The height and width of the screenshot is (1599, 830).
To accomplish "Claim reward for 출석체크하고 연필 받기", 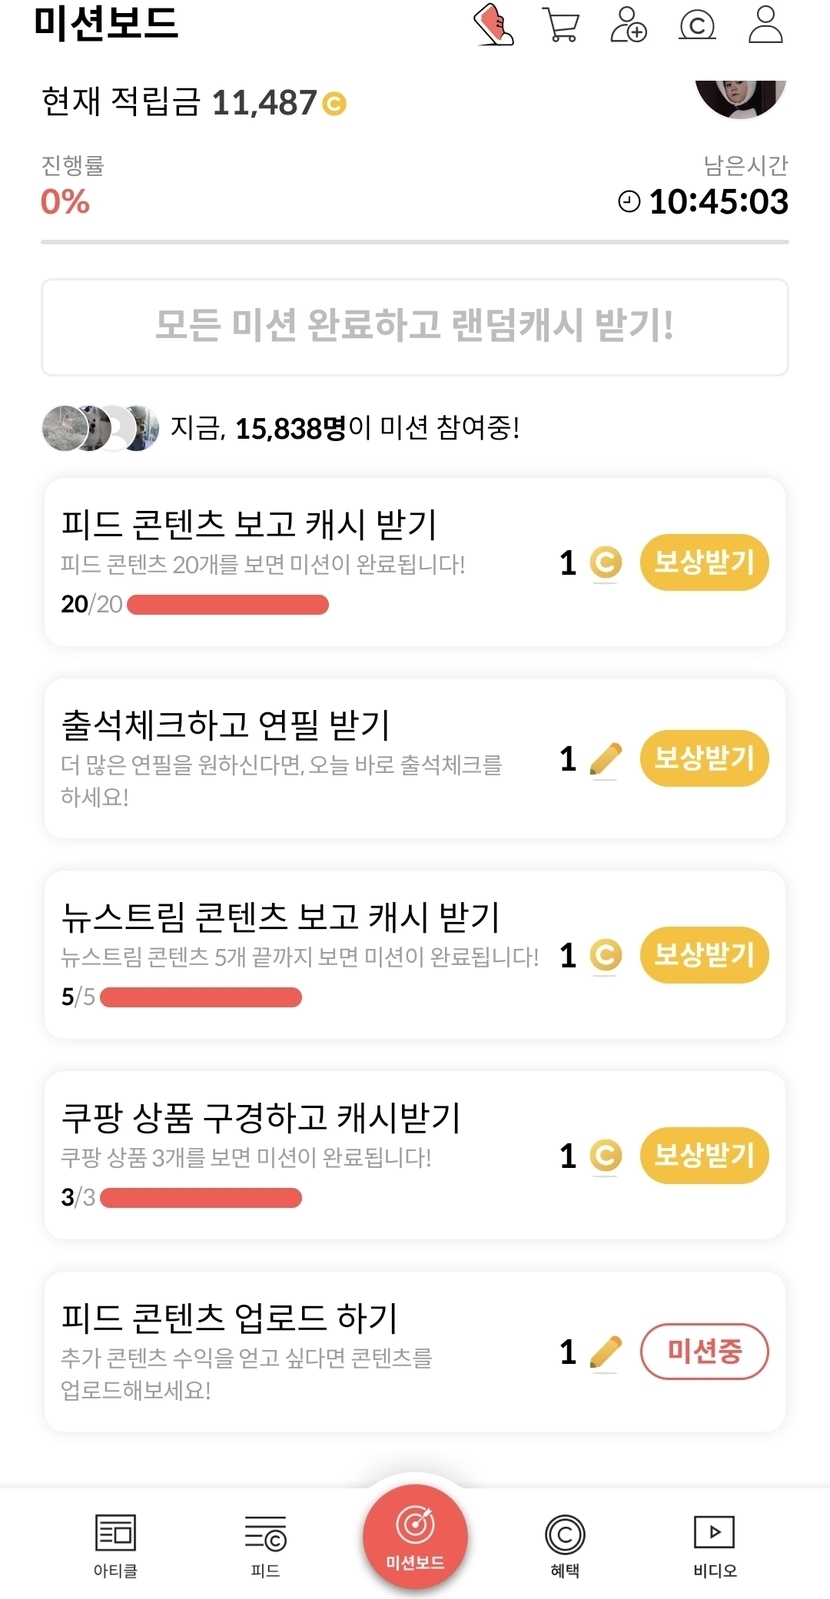I will click(704, 759).
